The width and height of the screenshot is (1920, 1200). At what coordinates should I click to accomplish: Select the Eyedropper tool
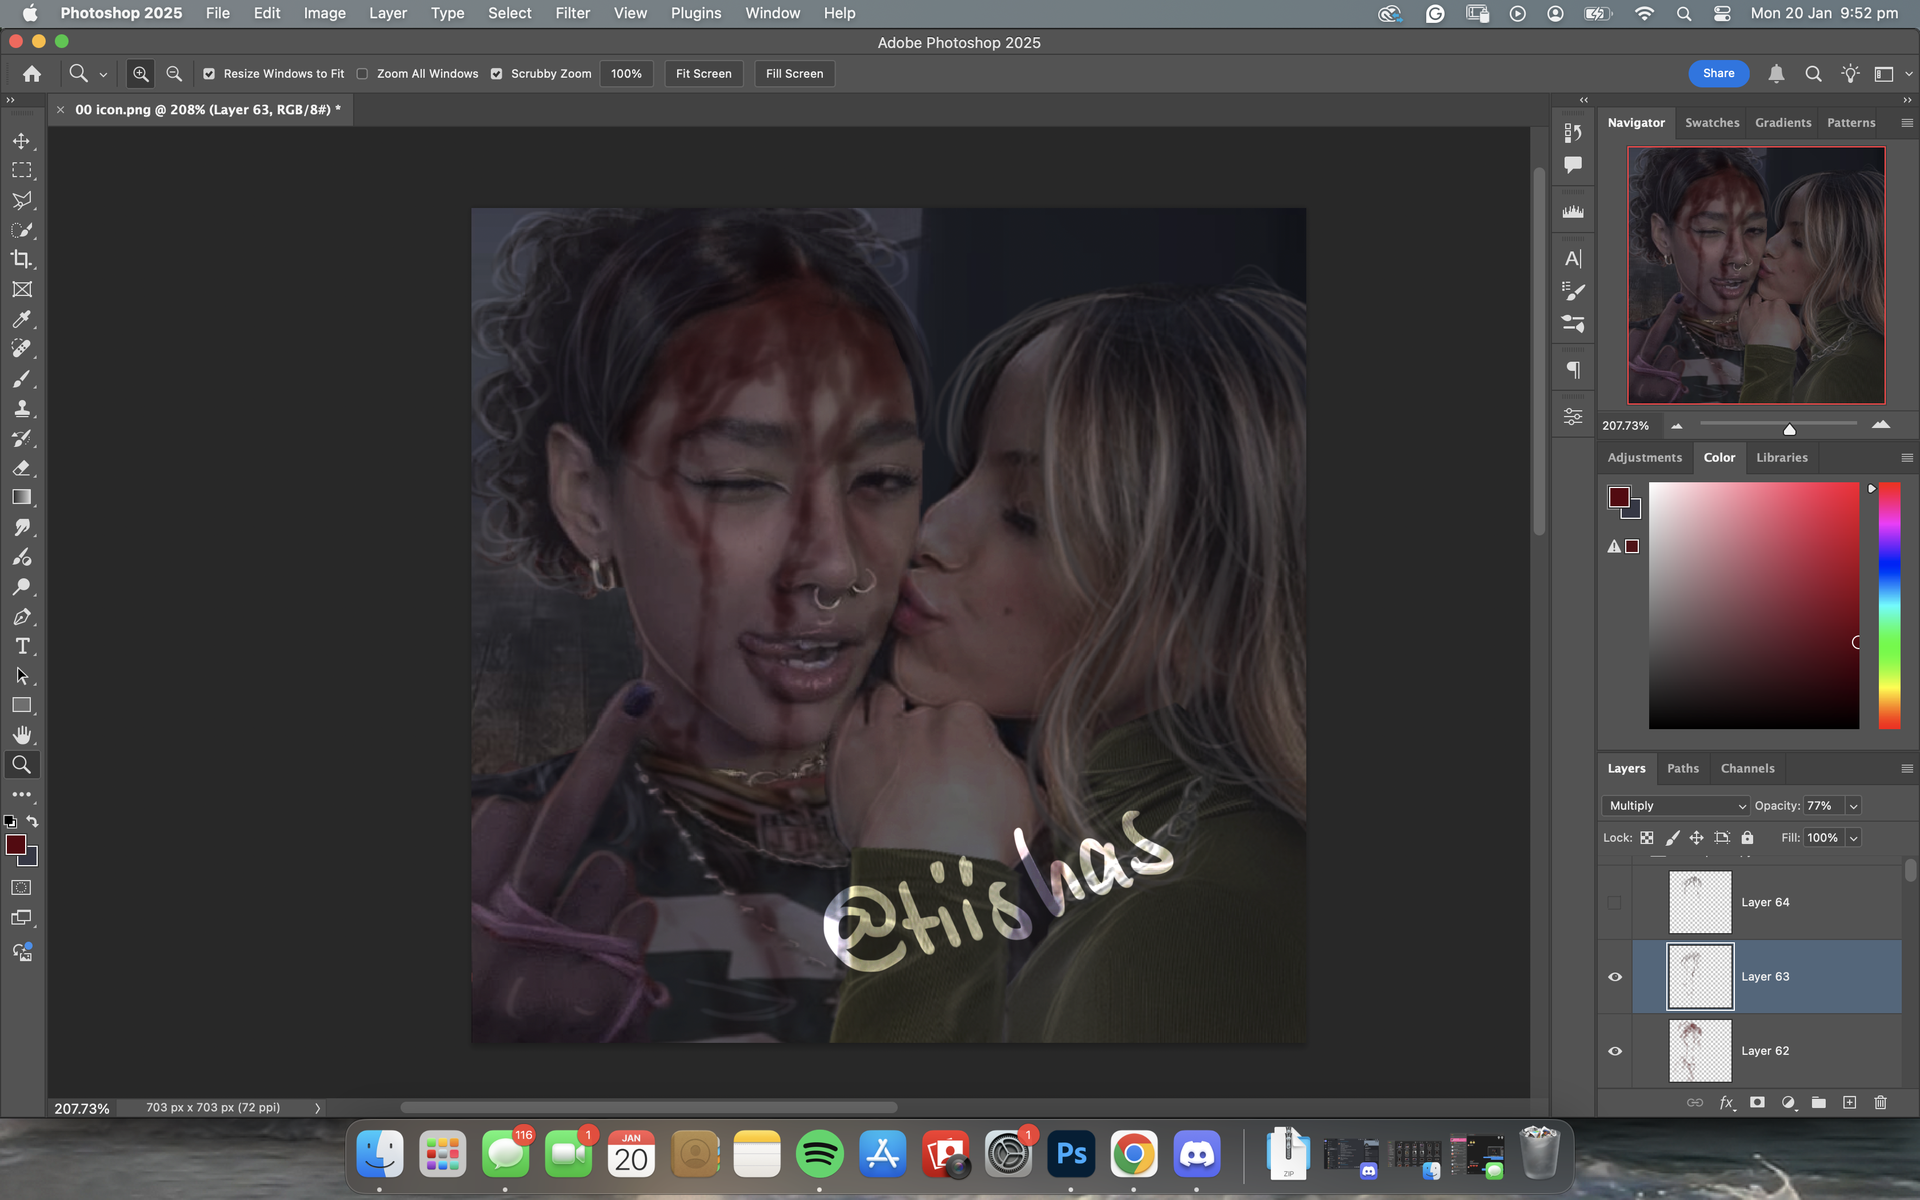(x=21, y=319)
